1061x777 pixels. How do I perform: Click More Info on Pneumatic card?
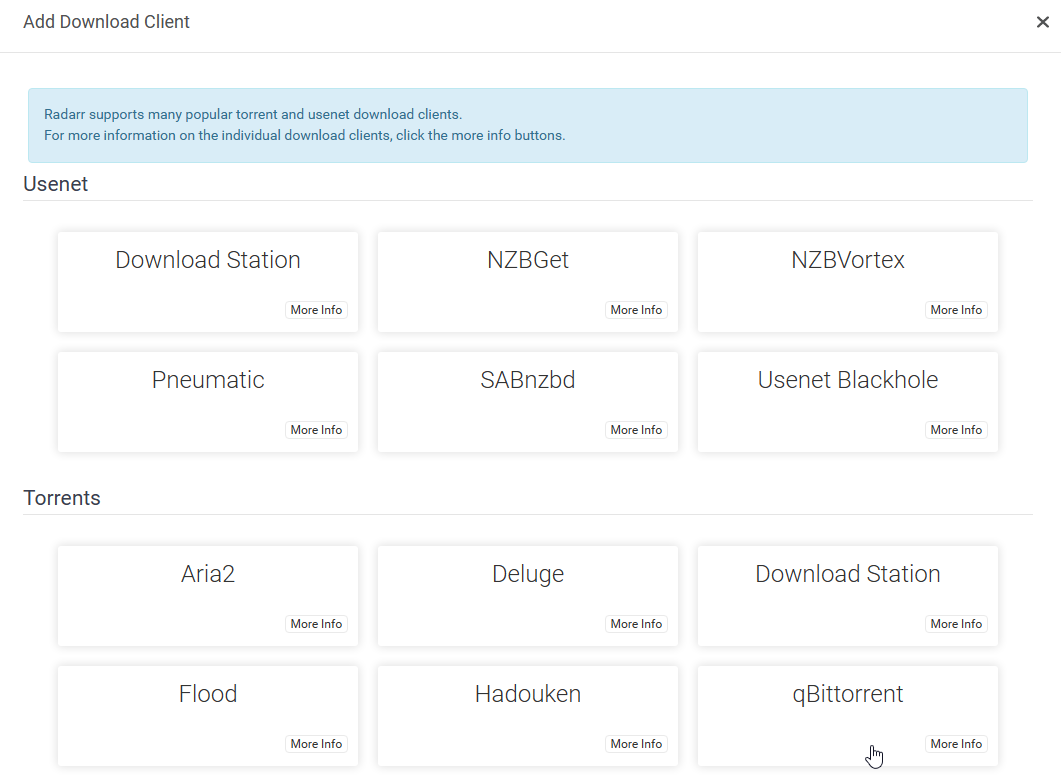pyautogui.click(x=316, y=430)
